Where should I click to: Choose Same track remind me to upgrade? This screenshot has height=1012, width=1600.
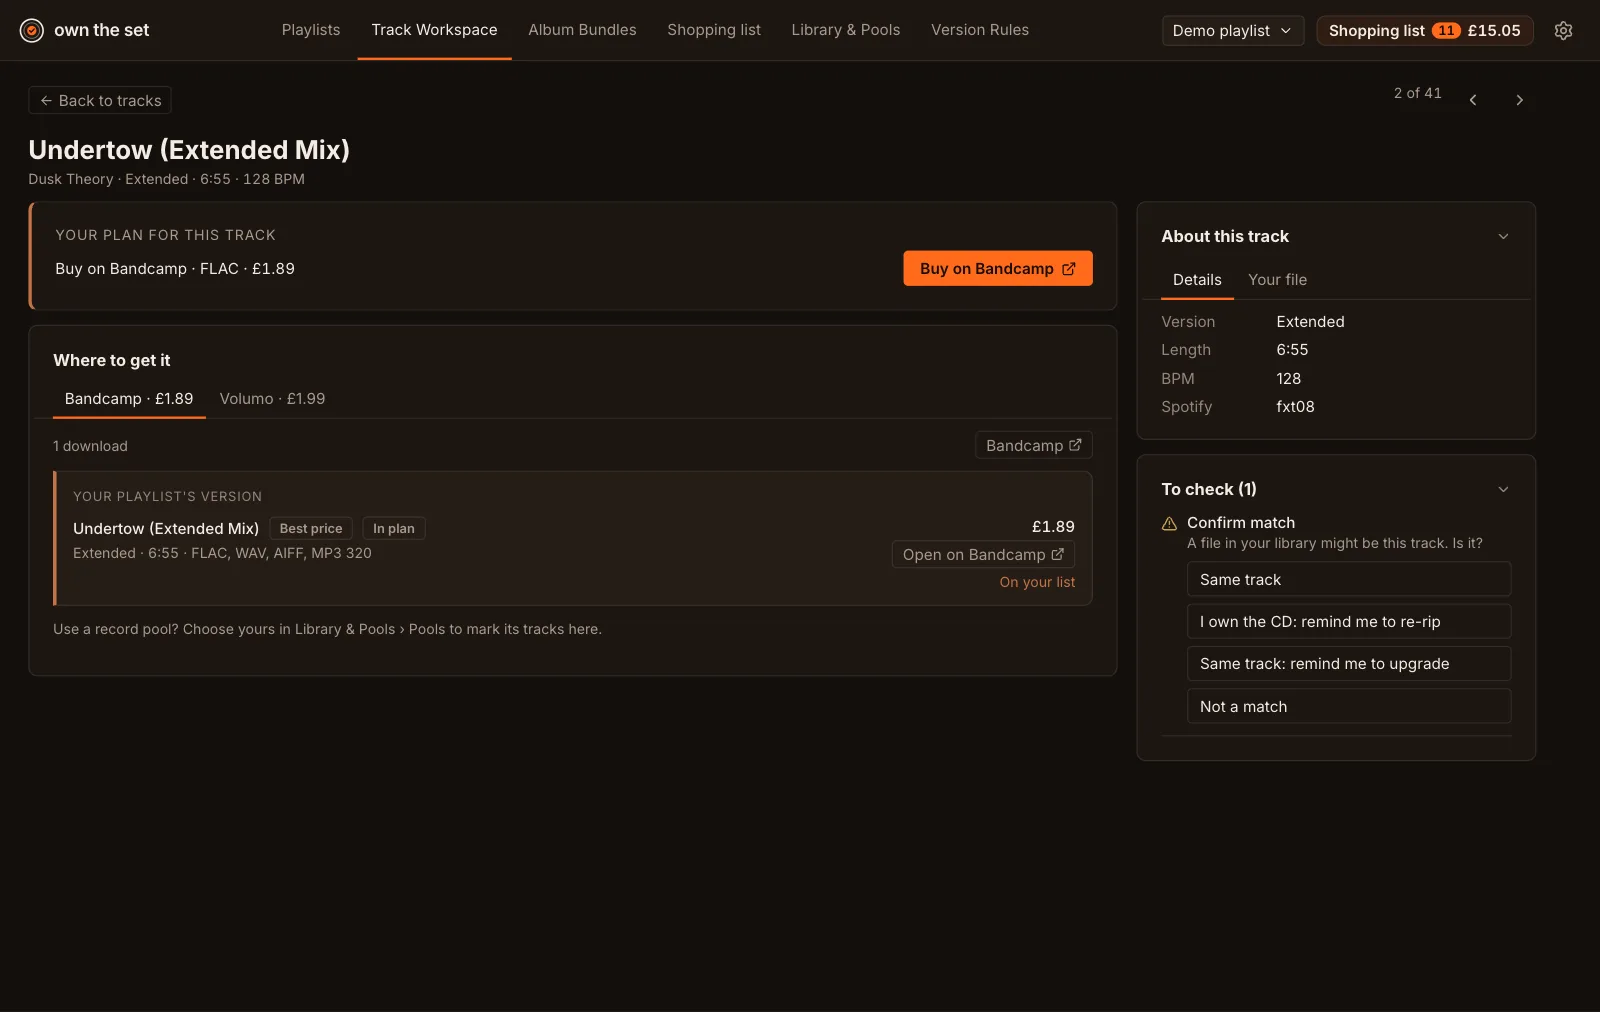(1348, 664)
